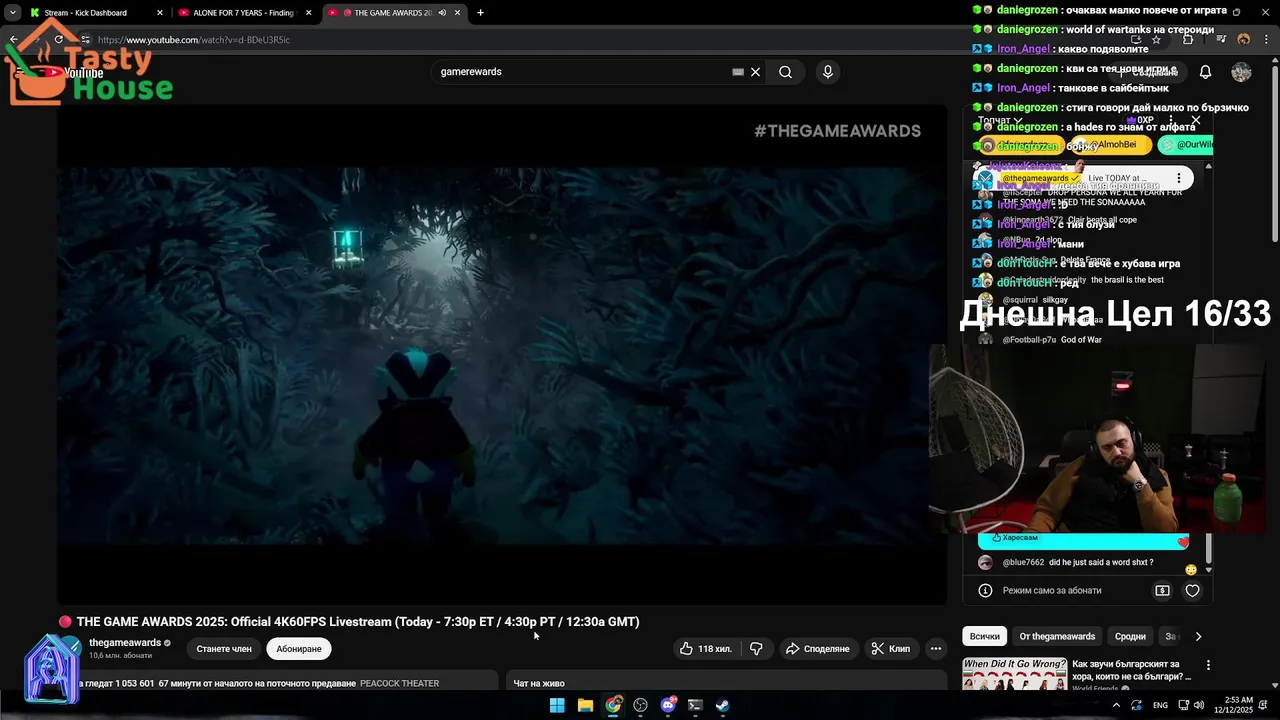
Task: Open the thegameawards channel name
Action: pos(125,643)
